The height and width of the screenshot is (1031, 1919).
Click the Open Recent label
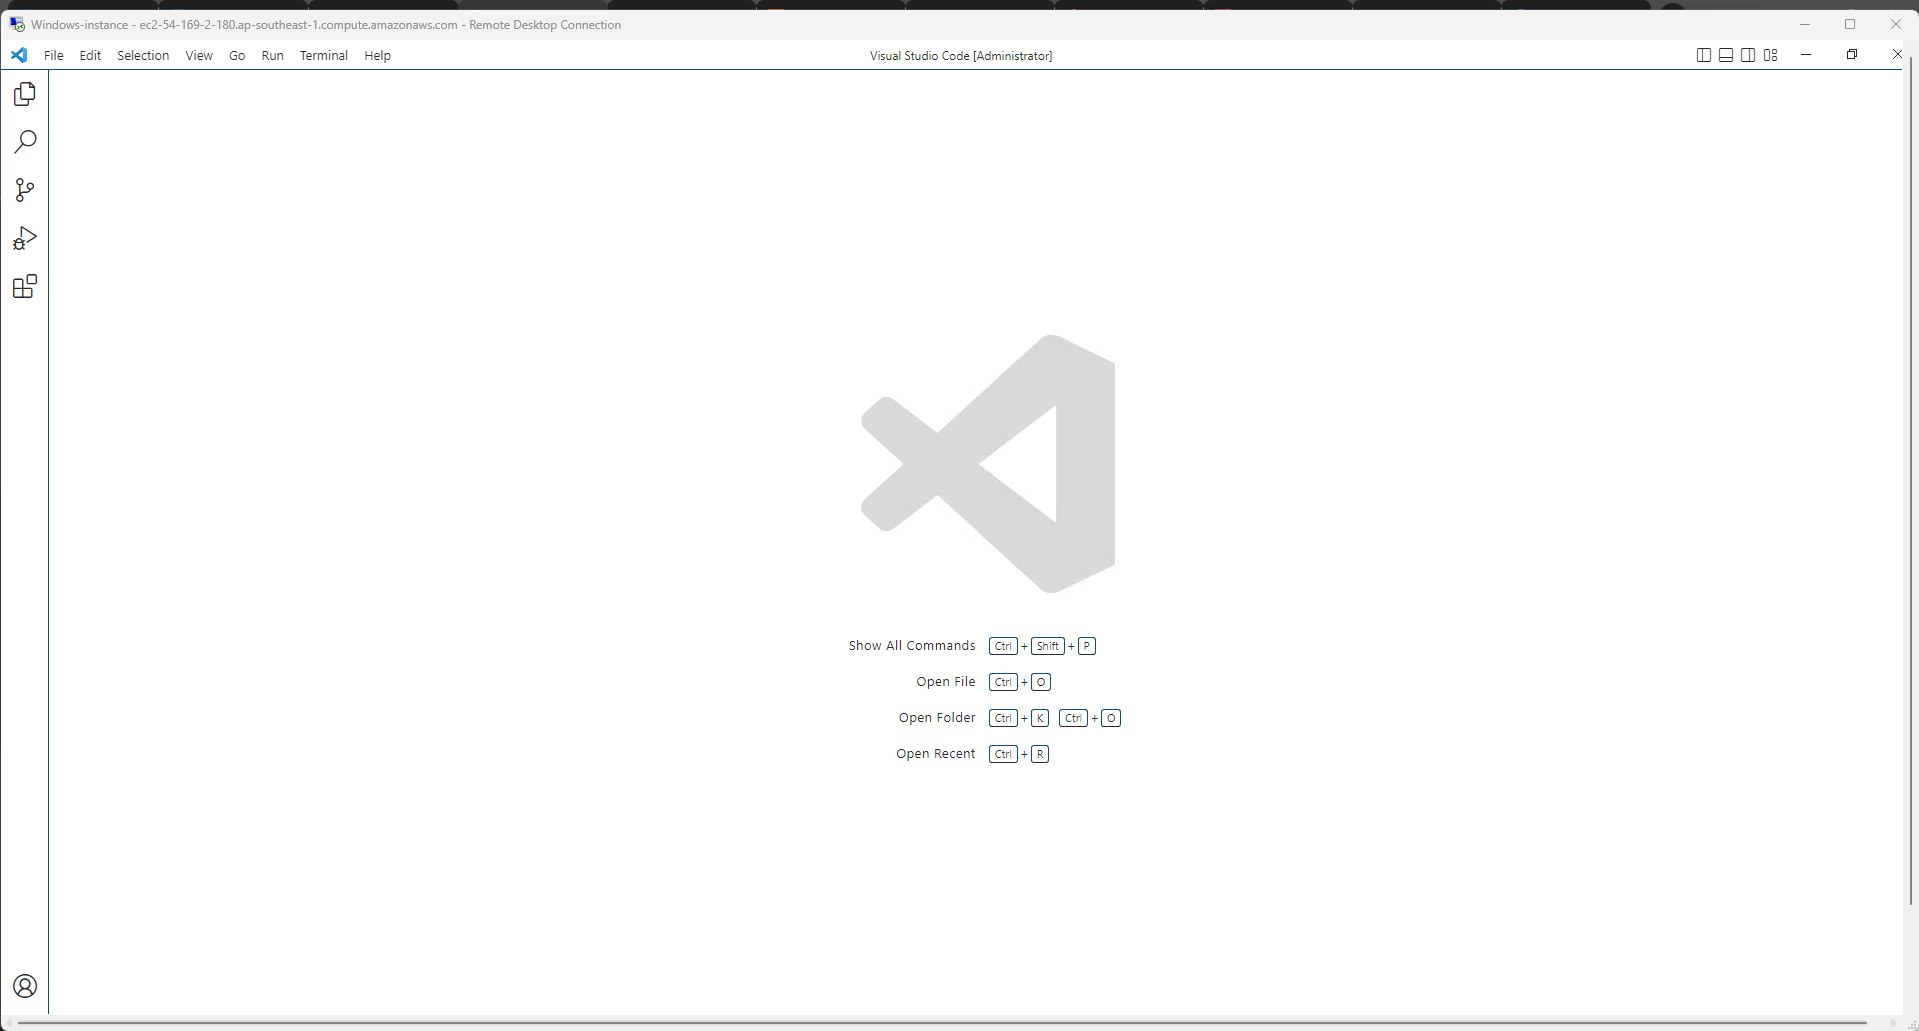click(936, 754)
